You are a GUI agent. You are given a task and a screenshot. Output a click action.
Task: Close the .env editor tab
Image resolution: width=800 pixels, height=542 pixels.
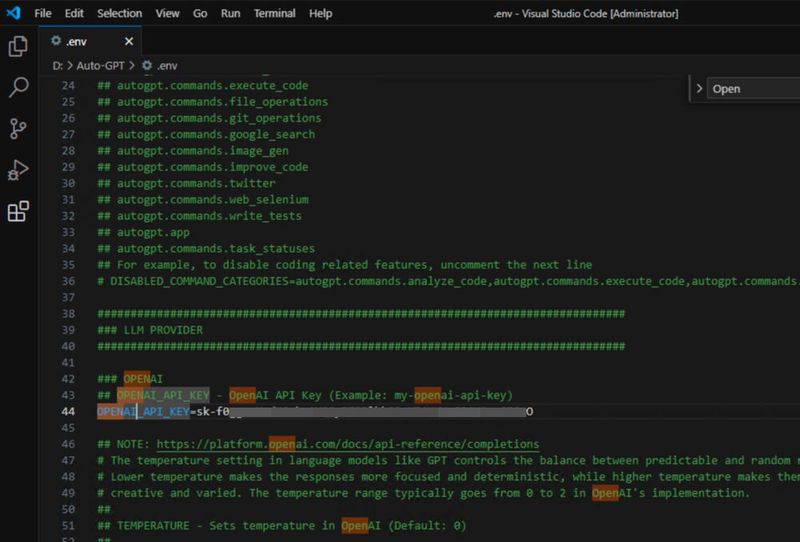[129, 41]
